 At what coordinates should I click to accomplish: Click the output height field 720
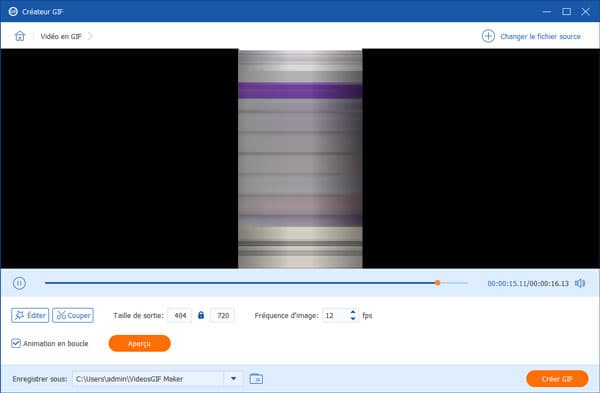[223, 315]
